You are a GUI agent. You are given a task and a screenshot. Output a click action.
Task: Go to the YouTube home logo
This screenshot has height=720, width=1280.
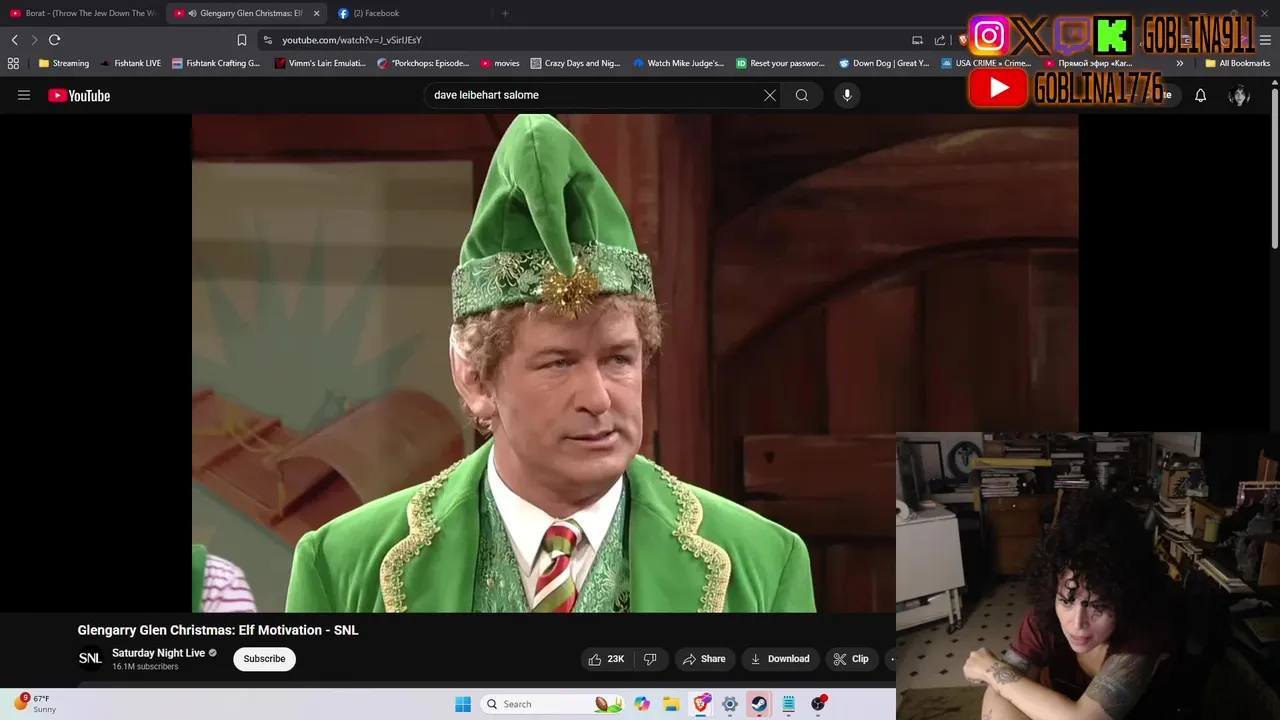(x=79, y=95)
